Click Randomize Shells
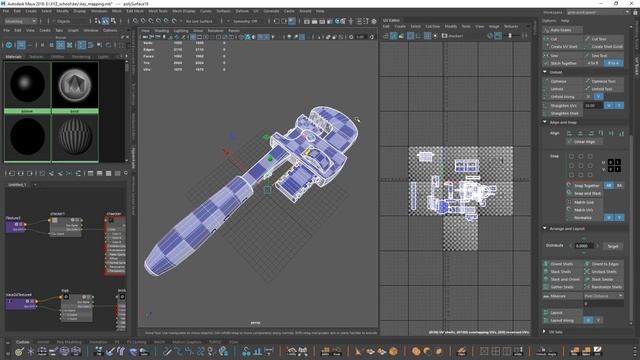The image size is (640, 360). pos(604,287)
